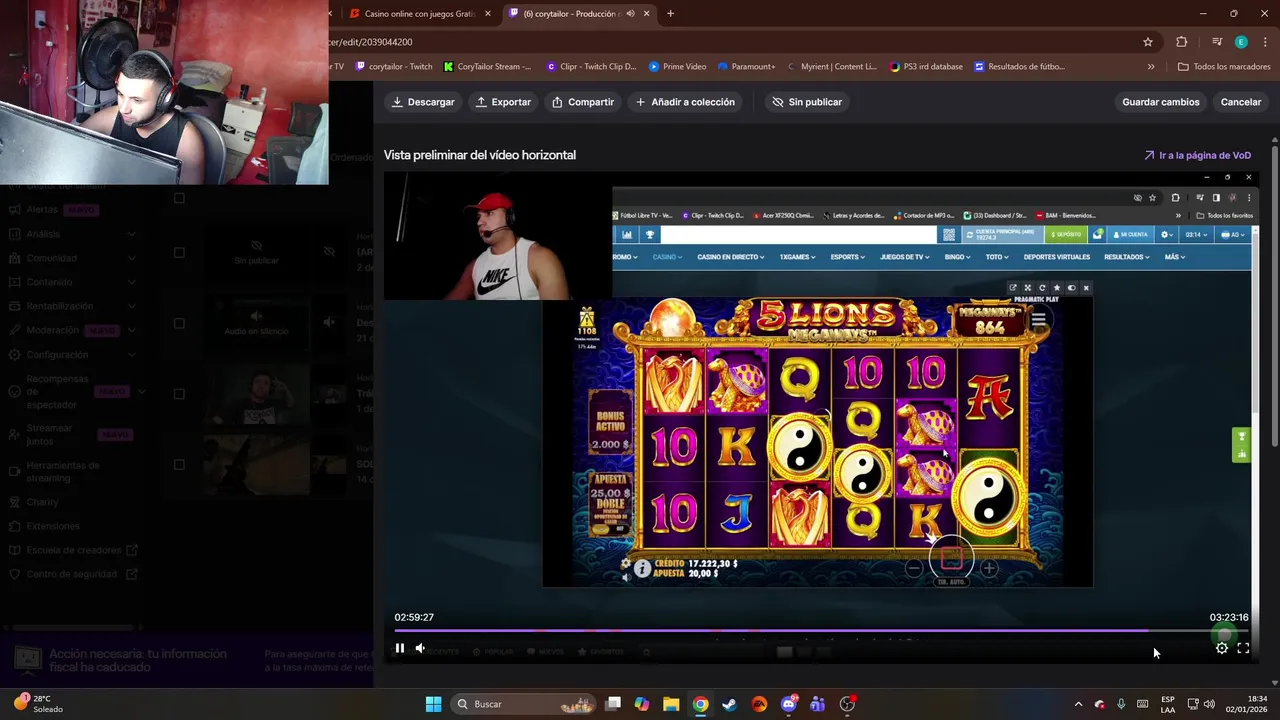This screenshot has height=720, width=1280.
Task: Open the Paramount+ bookmark
Action: point(746,67)
